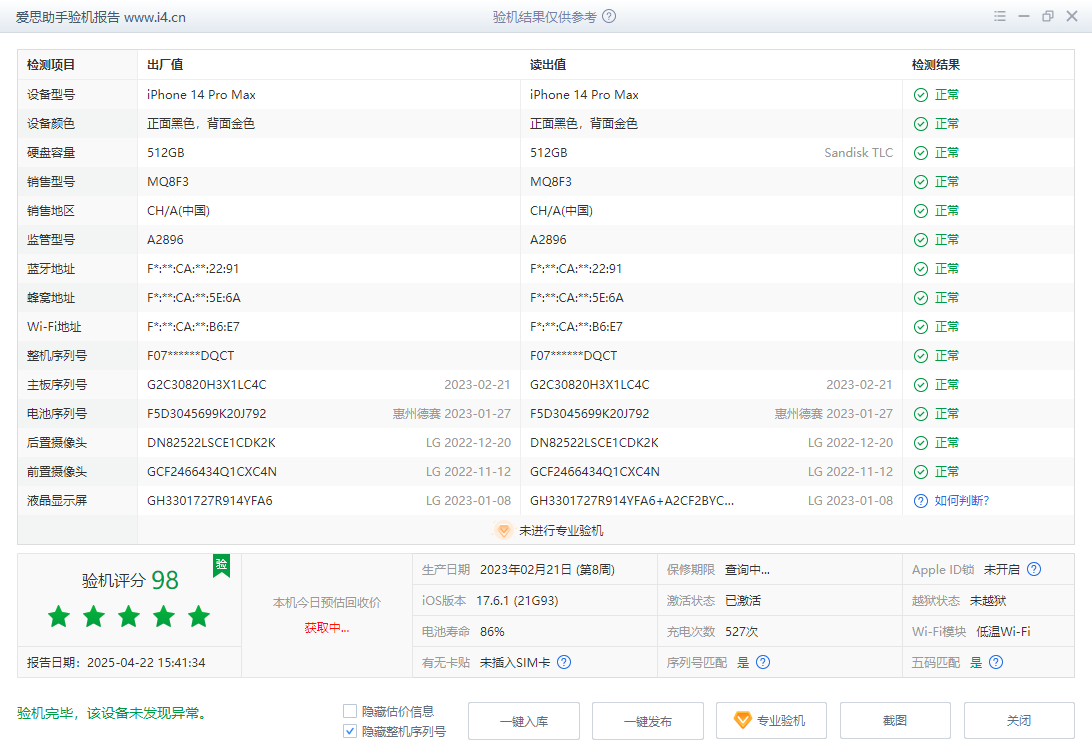The height and width of the screenshot is (756, 1092).
Task: Click the first green rating star
Action: click(59, 616)
